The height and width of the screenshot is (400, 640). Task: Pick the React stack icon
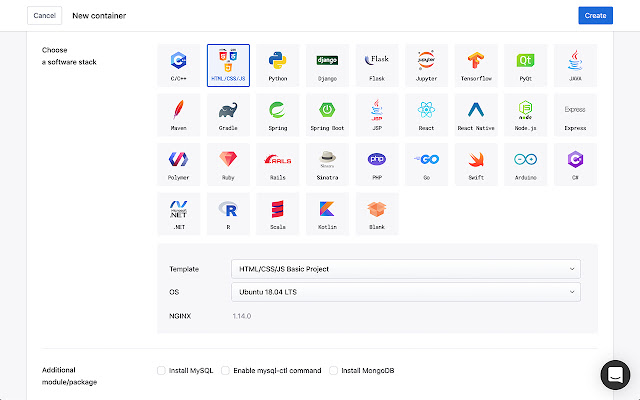(x=427, y=115)
